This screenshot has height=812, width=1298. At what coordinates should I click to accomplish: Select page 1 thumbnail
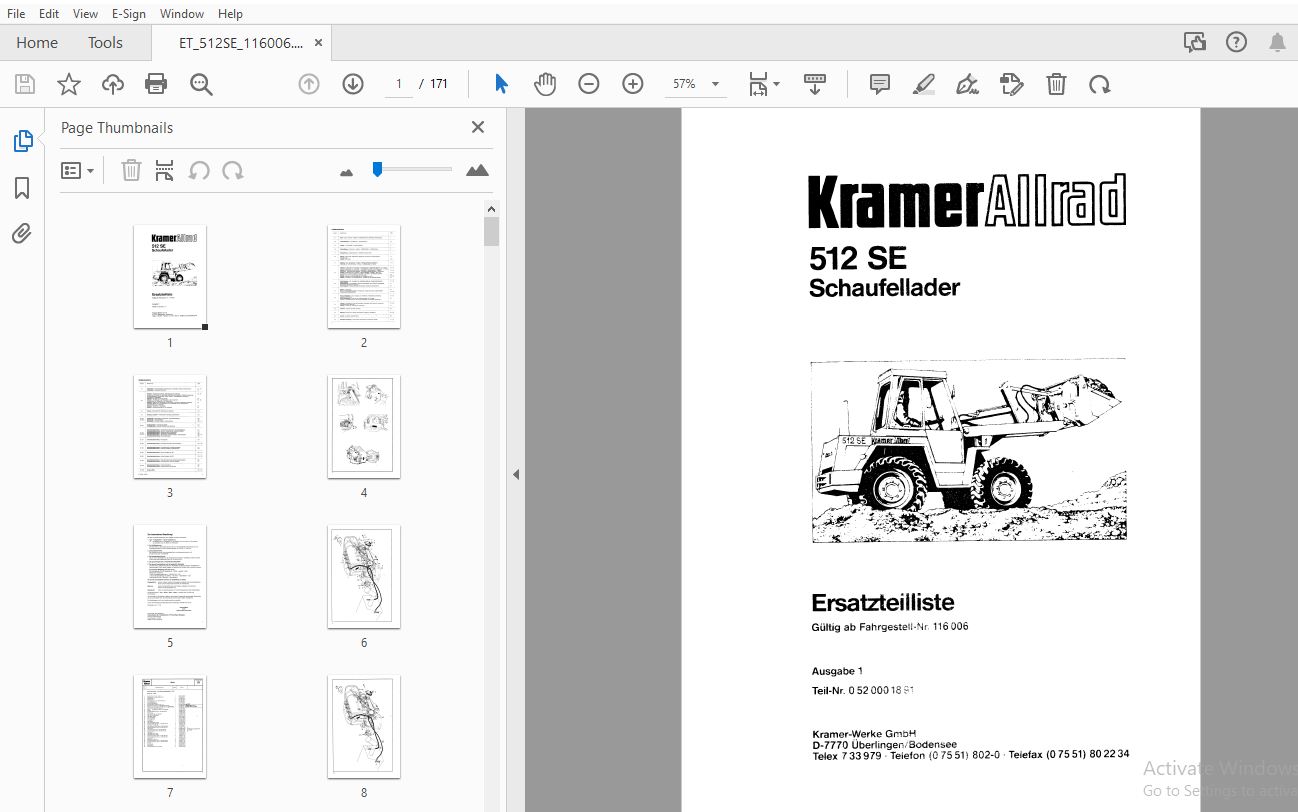(170, 277)
